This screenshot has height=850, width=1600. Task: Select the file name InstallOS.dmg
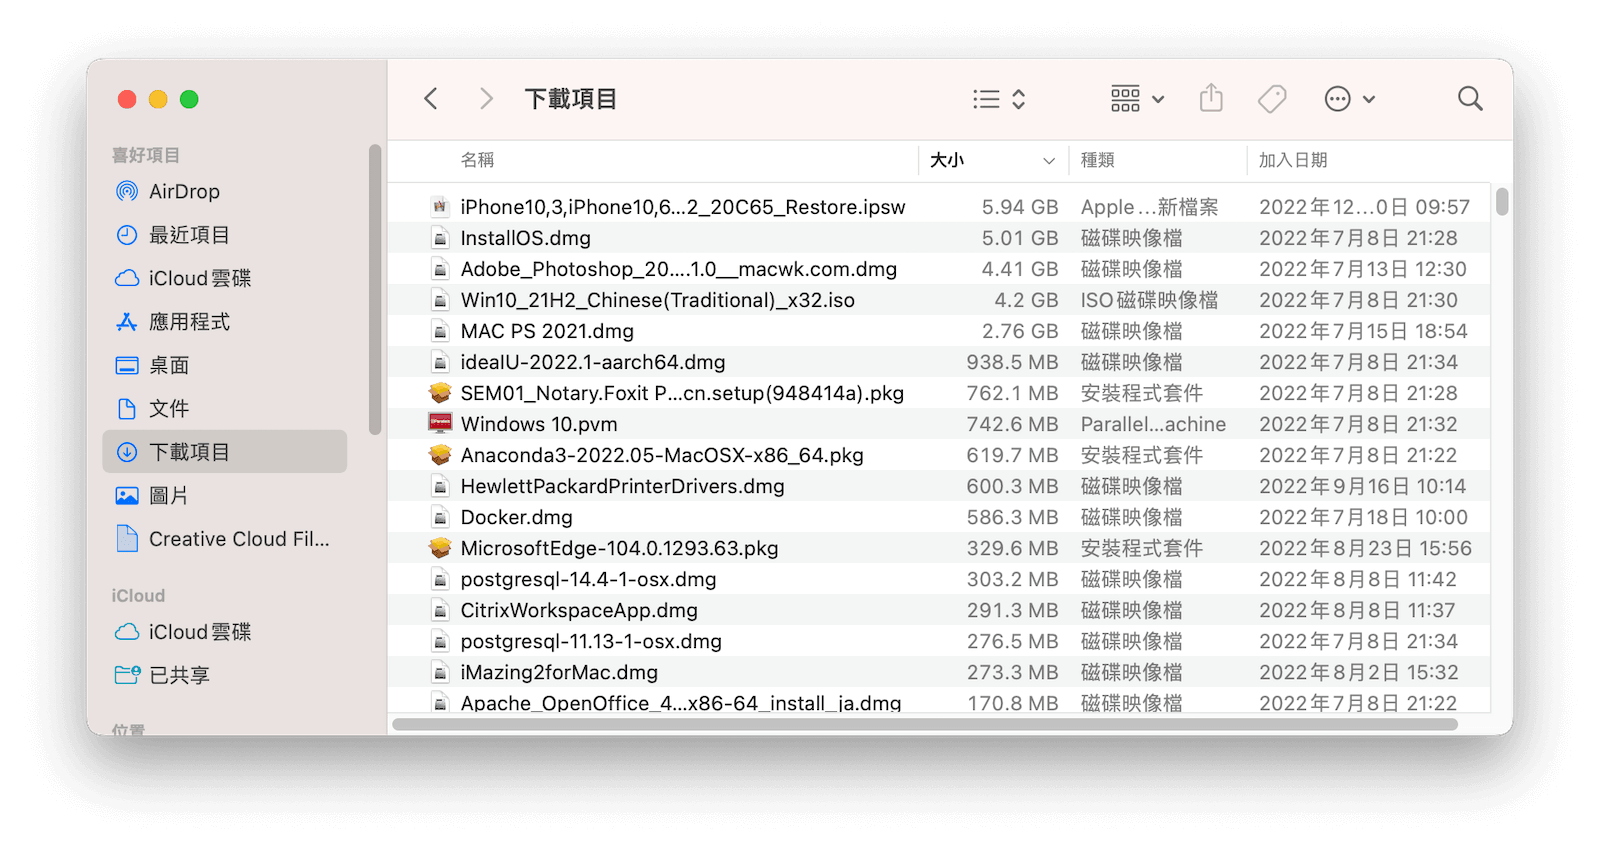pos(526,238)
